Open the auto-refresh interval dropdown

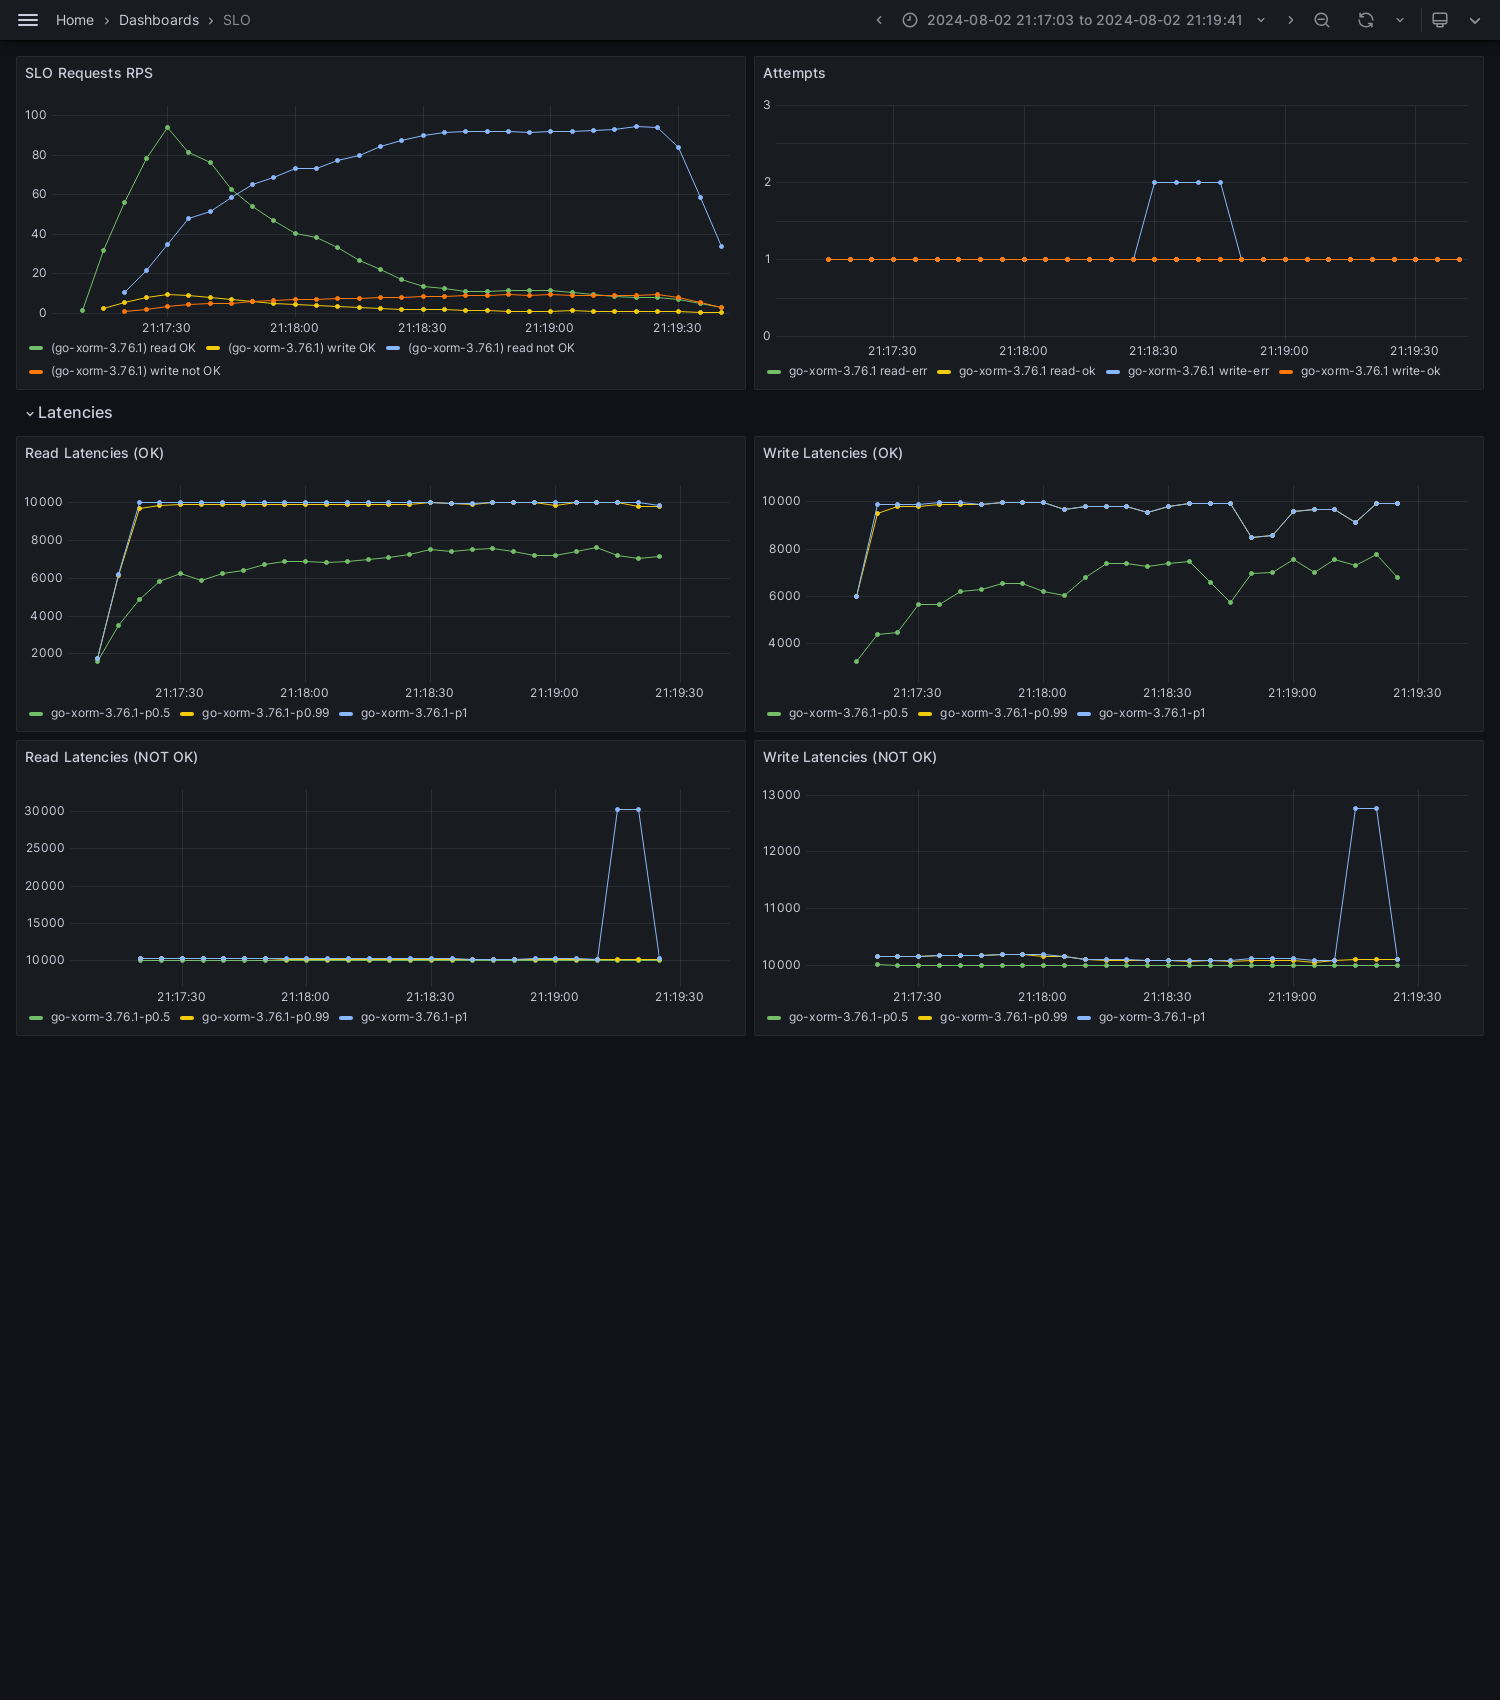point(1400,20)
